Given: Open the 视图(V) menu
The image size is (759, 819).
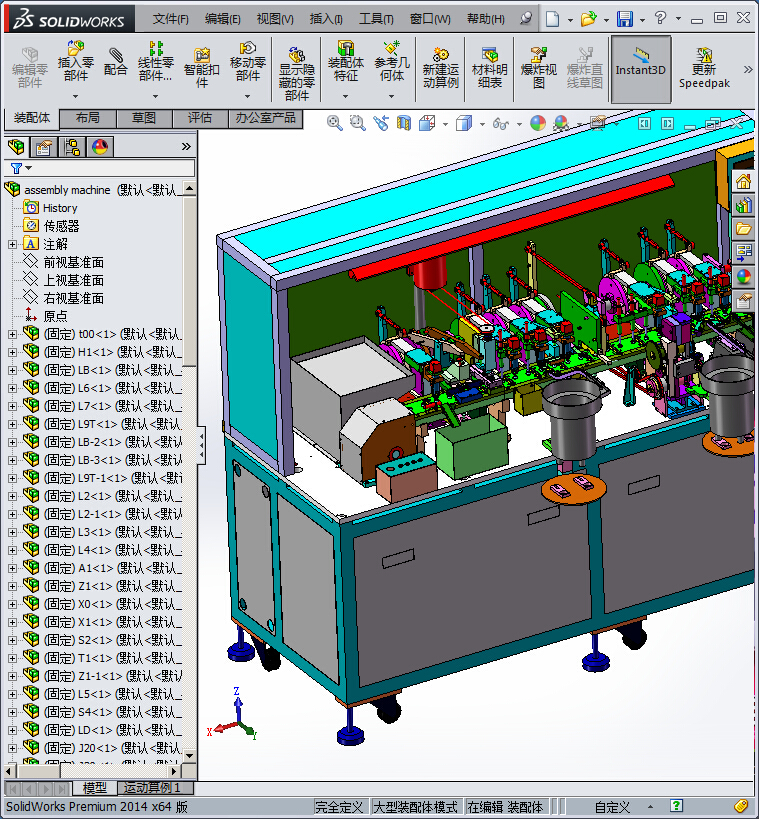Looking at the screenshot, I should tap(275, 19).
